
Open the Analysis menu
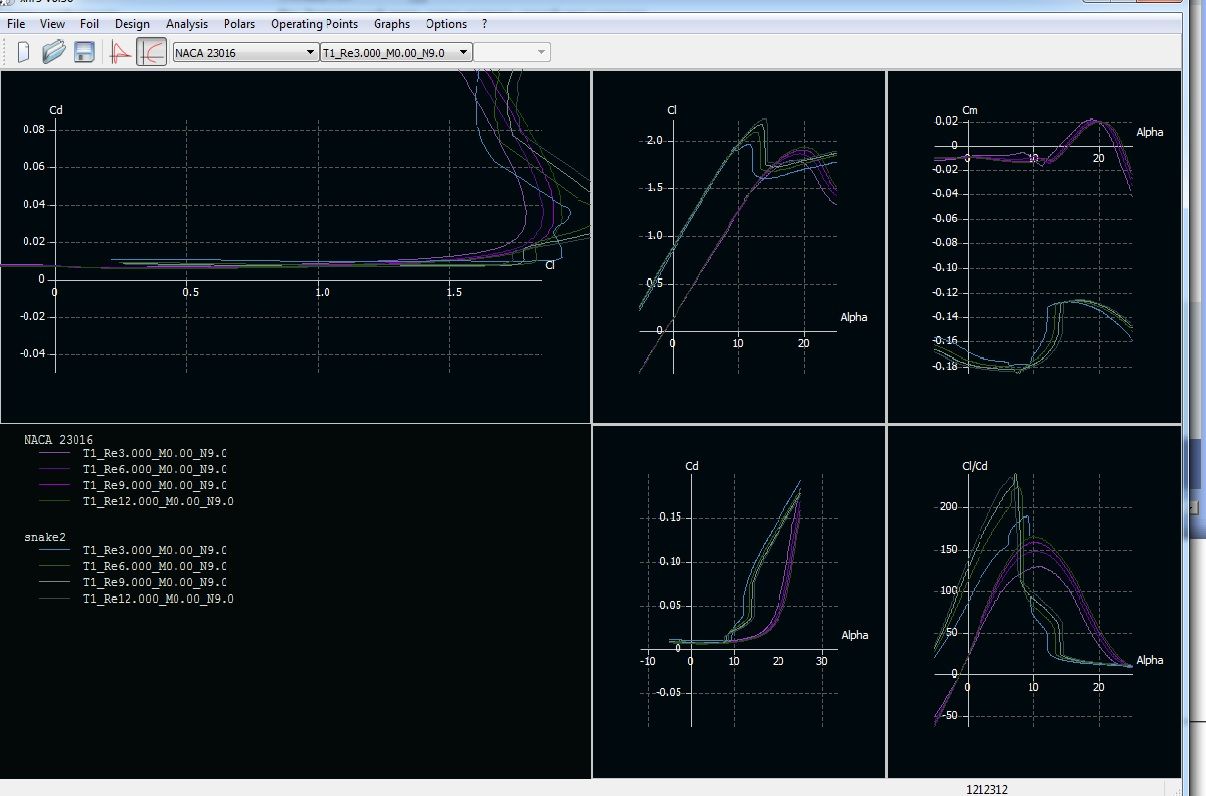pos(187,23)
